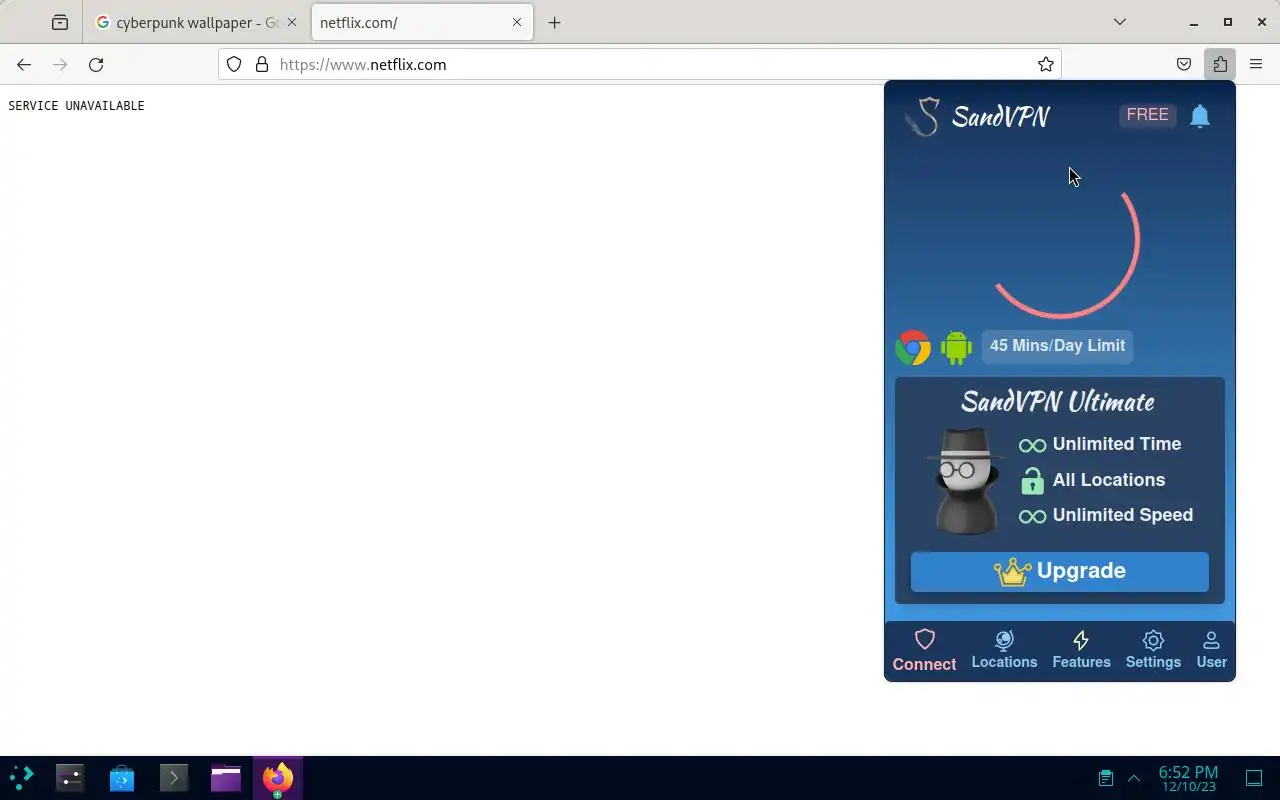Open the Firefox hamburger menu
This screenshot has height=800, width=1280.
(x=1256, y=64)
